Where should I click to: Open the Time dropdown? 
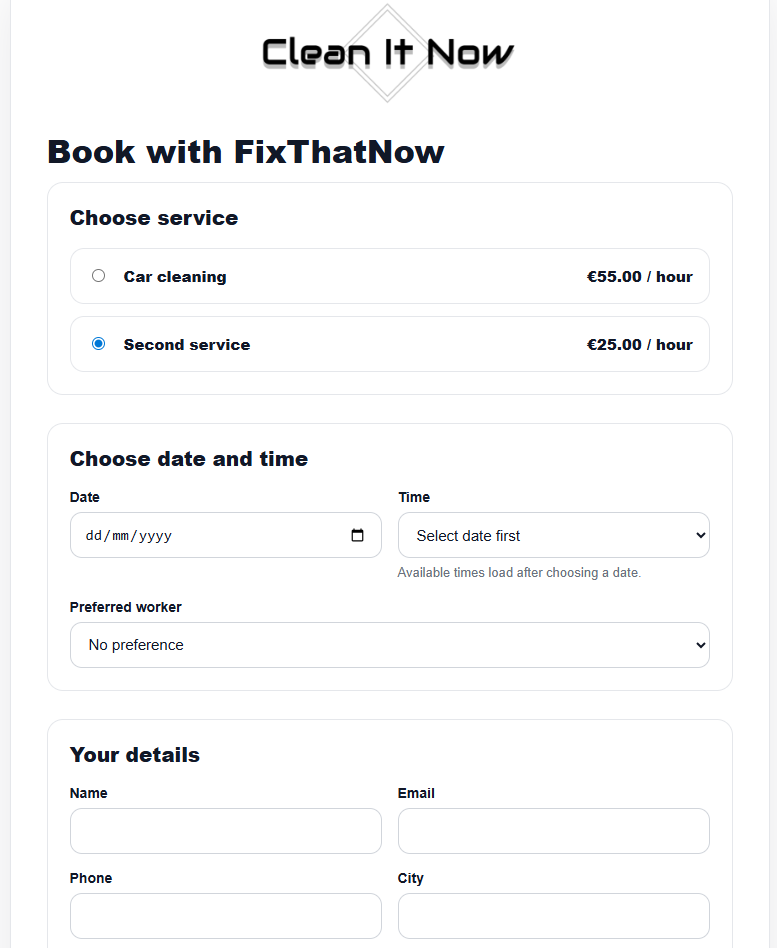click(x=554, y=535)
